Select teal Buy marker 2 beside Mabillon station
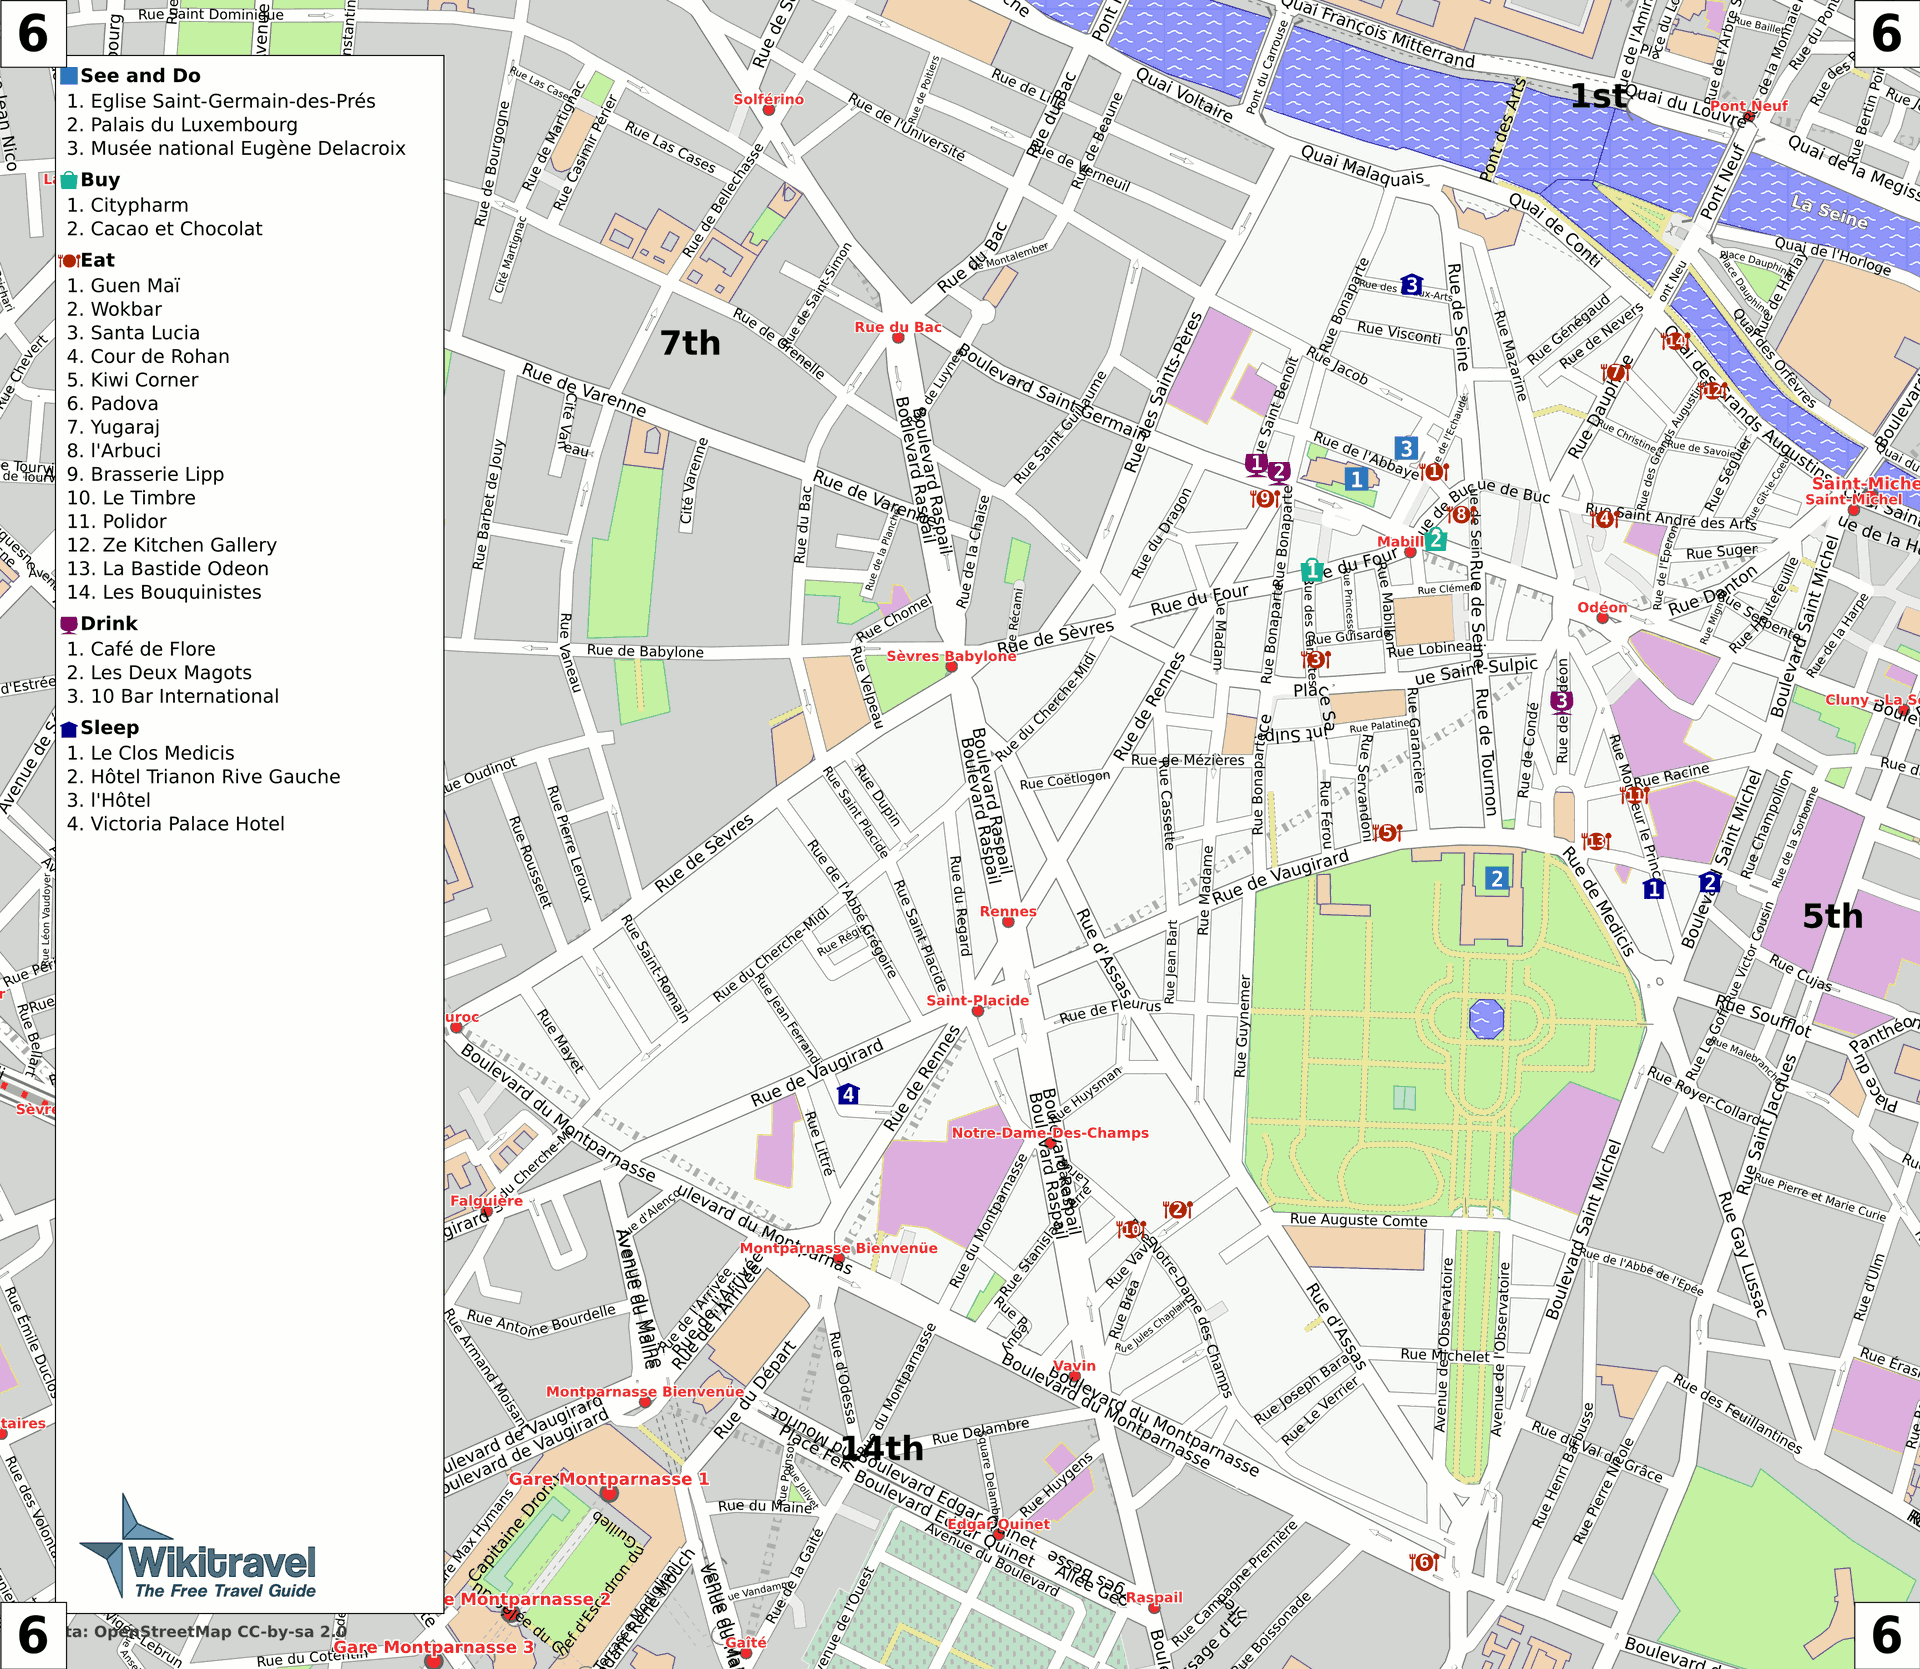This screenshot has width=1920, height=1669. pos(1436,539)
